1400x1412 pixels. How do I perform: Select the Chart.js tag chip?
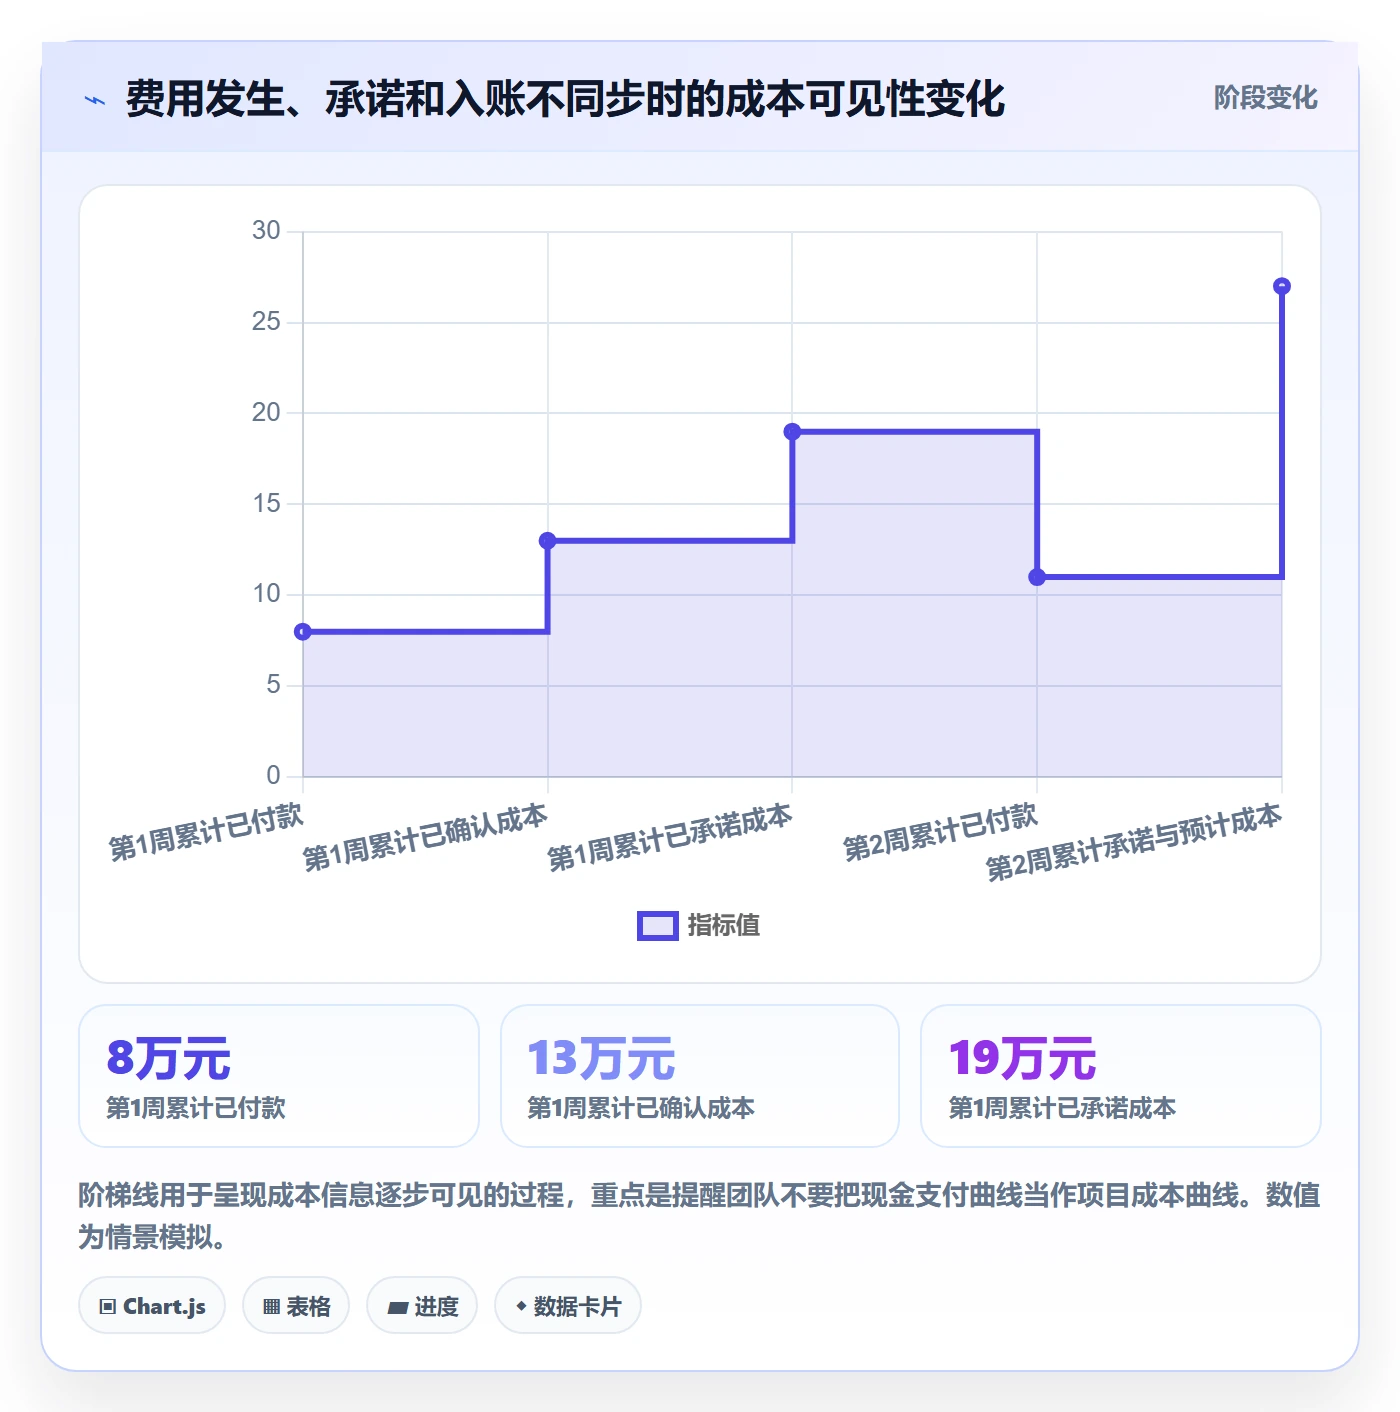click(x=152, y=1306)
